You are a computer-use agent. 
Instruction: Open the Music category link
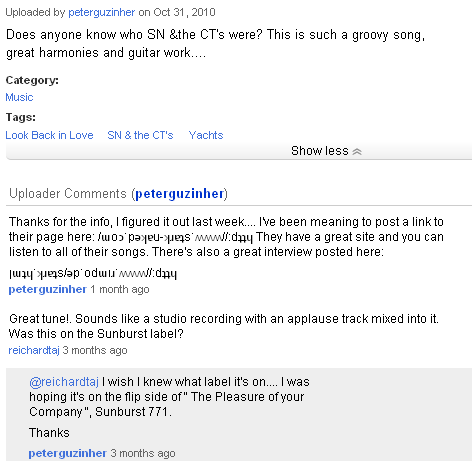coord(19,97)
